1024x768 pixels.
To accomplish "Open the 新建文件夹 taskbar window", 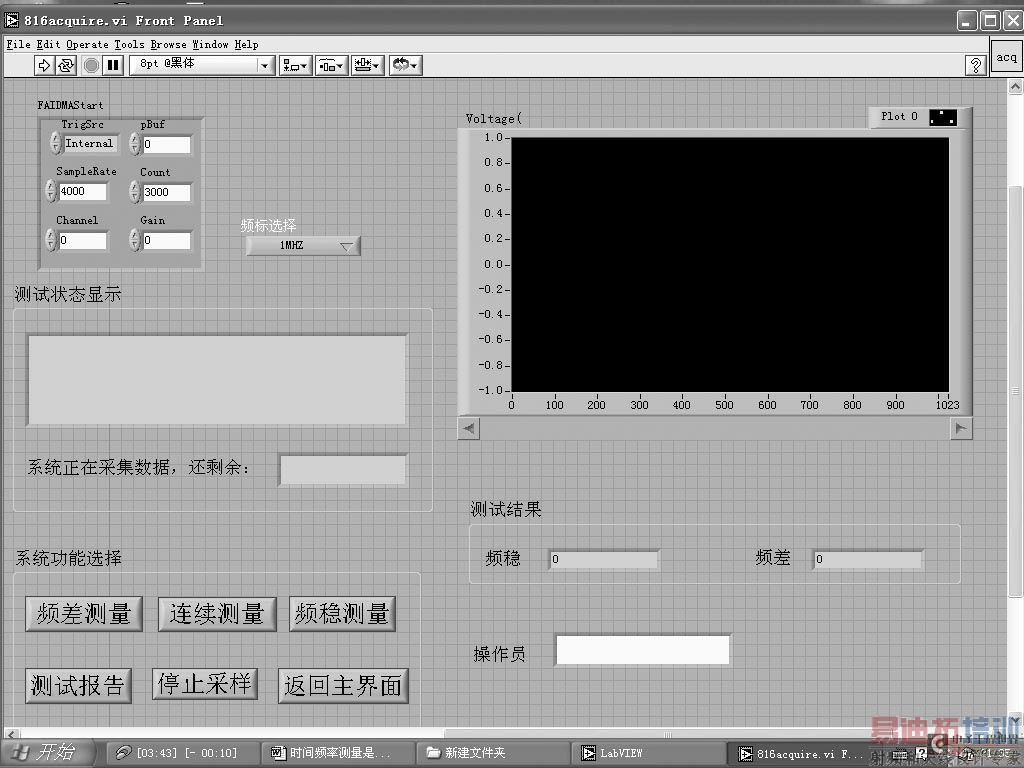I will [x=492, y=753].
